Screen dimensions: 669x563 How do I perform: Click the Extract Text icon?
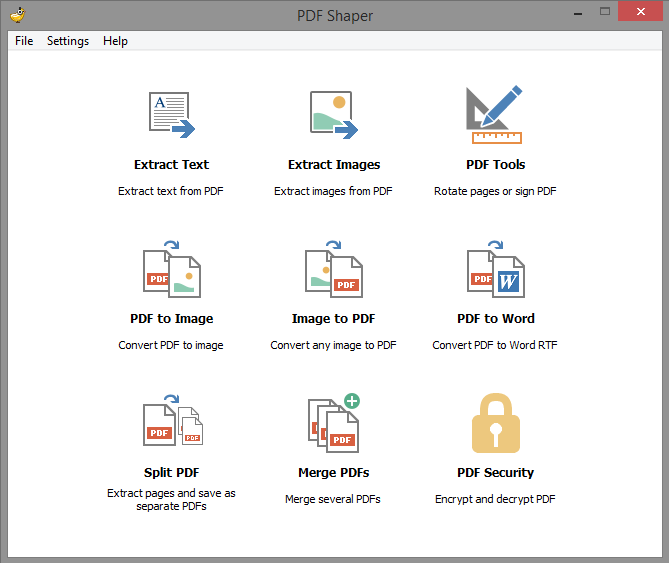(172, 115)
